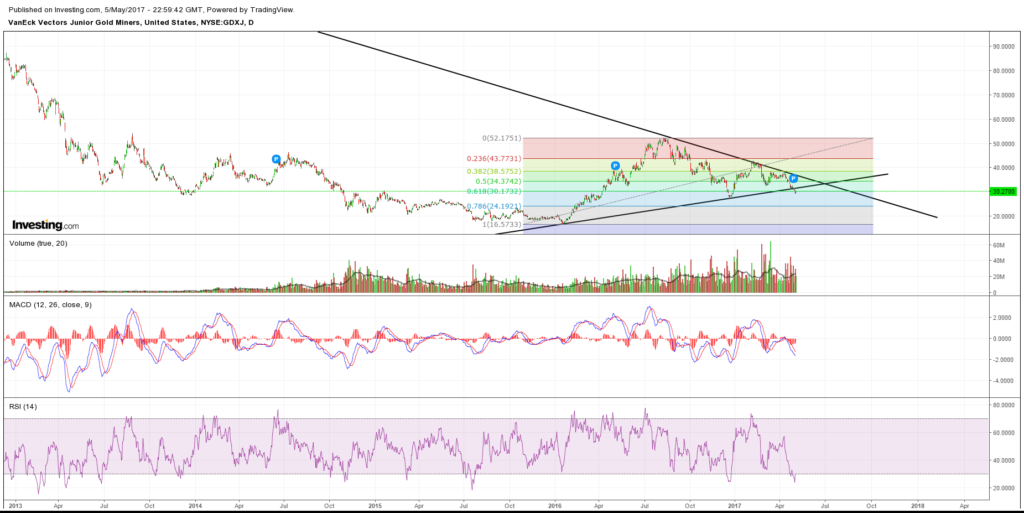Click the 70.0000 price axis label
This screenshot has height=513, width=1024.
point(1004,95)
